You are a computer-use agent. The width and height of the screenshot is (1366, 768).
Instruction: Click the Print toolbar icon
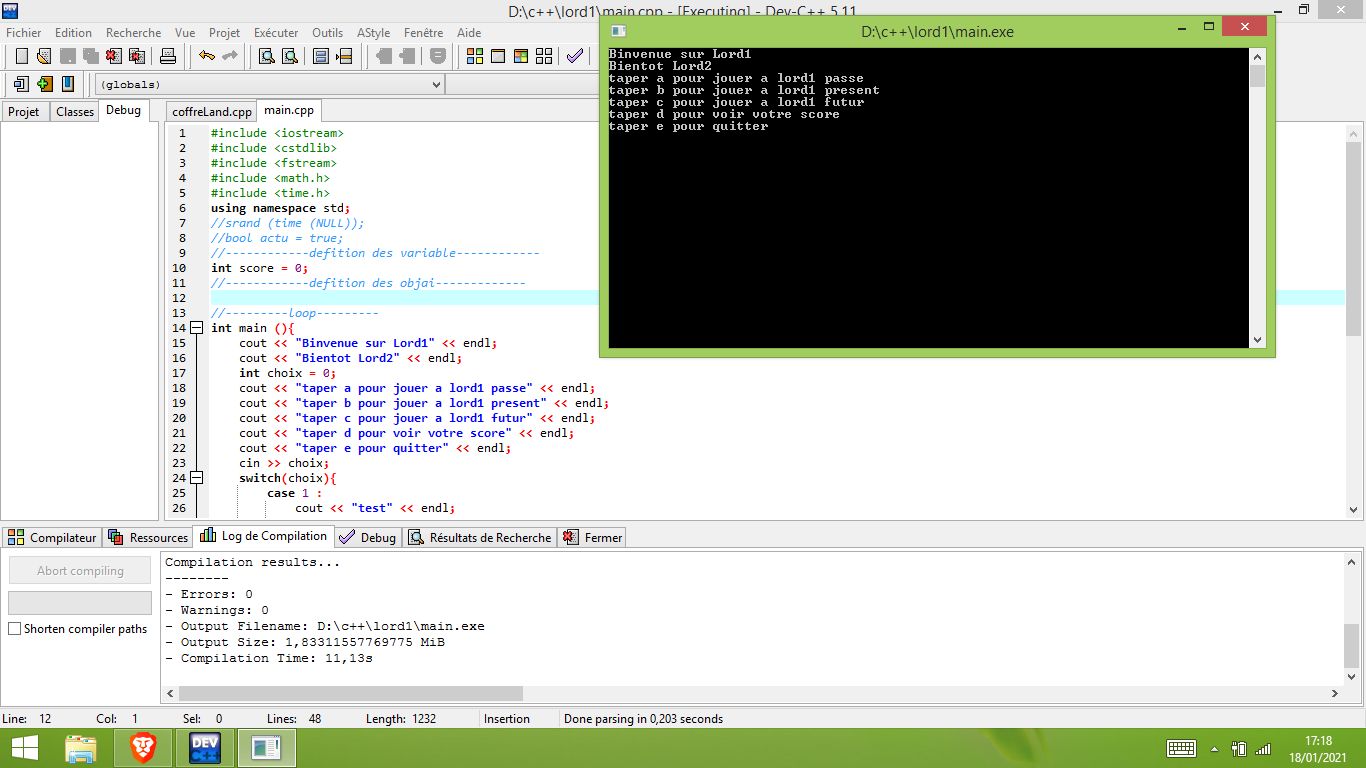tap(168, 56)
